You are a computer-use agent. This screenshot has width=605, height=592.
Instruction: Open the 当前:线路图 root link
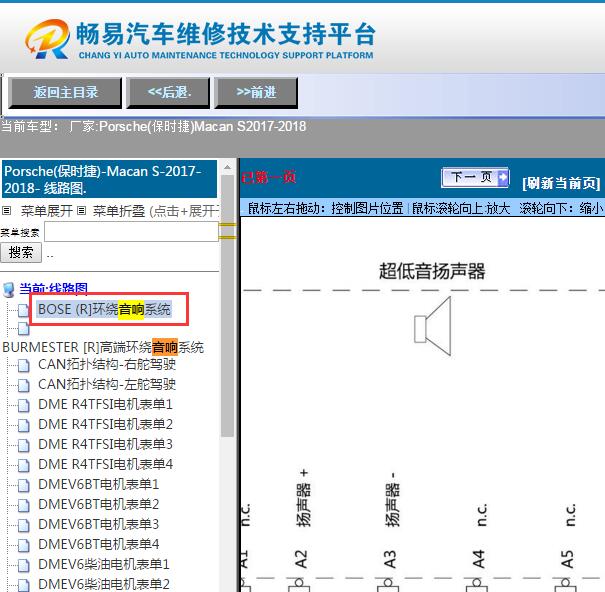coord(54,288)
